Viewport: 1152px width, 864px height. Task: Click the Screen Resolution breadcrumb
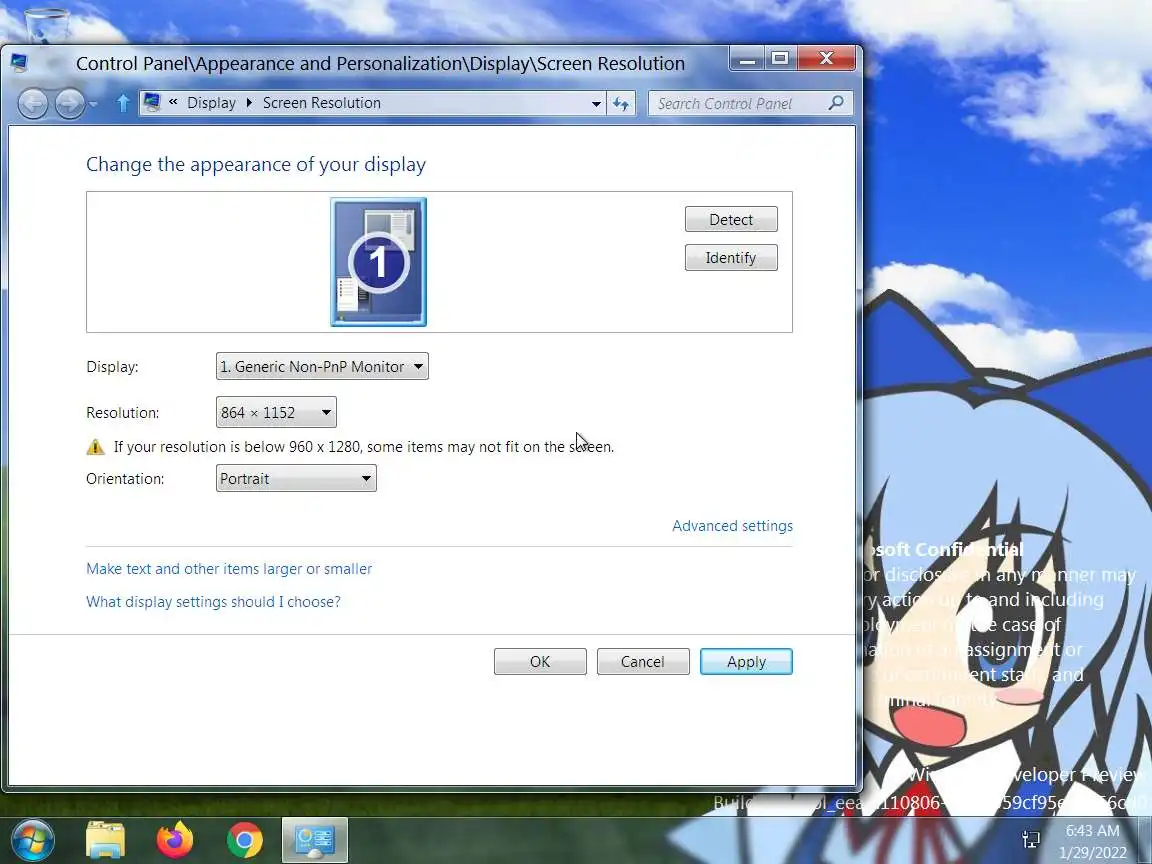(x=322, y=103)
